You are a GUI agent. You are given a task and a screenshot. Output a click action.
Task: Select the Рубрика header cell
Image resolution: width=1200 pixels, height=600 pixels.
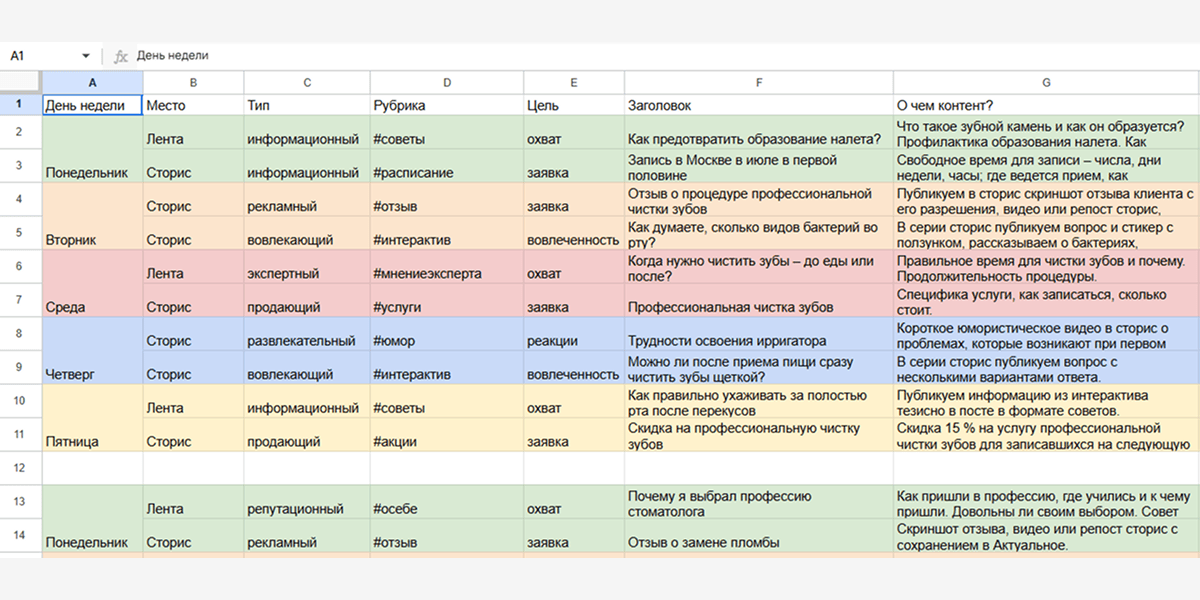coord(446,105)
